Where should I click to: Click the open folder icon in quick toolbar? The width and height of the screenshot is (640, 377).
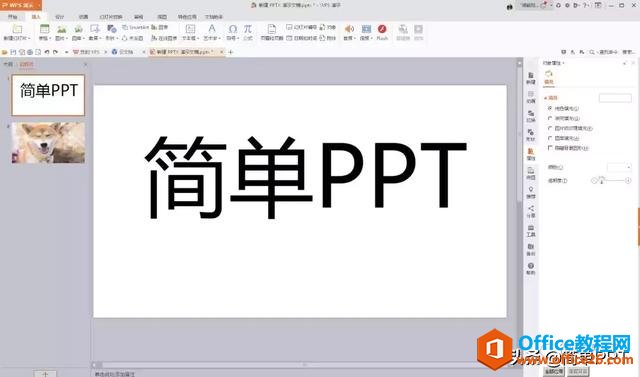(4, 52)
